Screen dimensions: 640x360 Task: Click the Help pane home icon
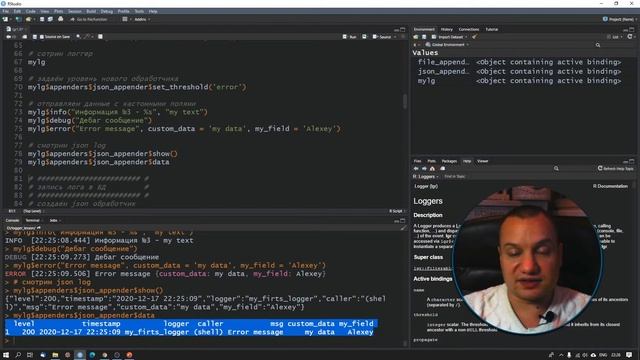(x=432, y=169)
